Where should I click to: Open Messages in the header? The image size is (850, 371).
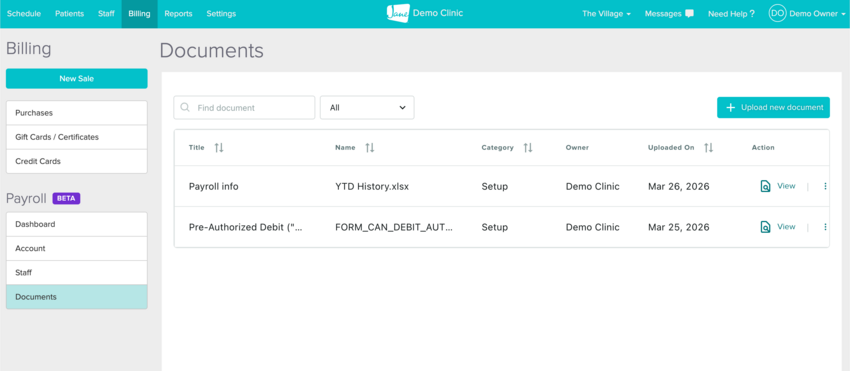(663, 14)
